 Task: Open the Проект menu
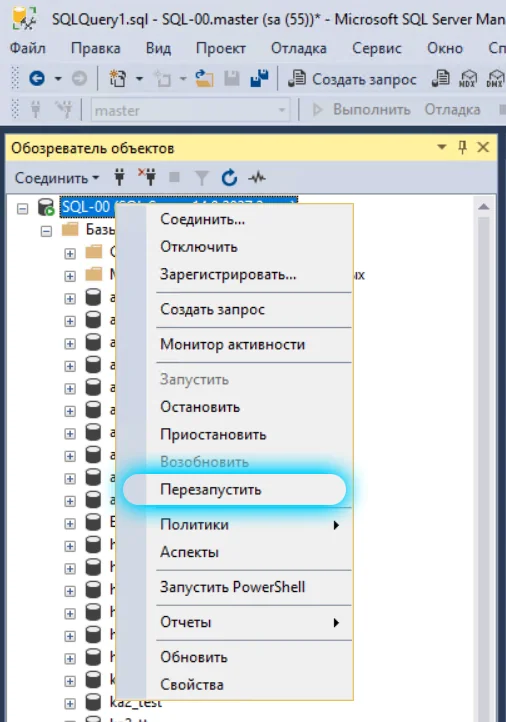tap(221, 48)
